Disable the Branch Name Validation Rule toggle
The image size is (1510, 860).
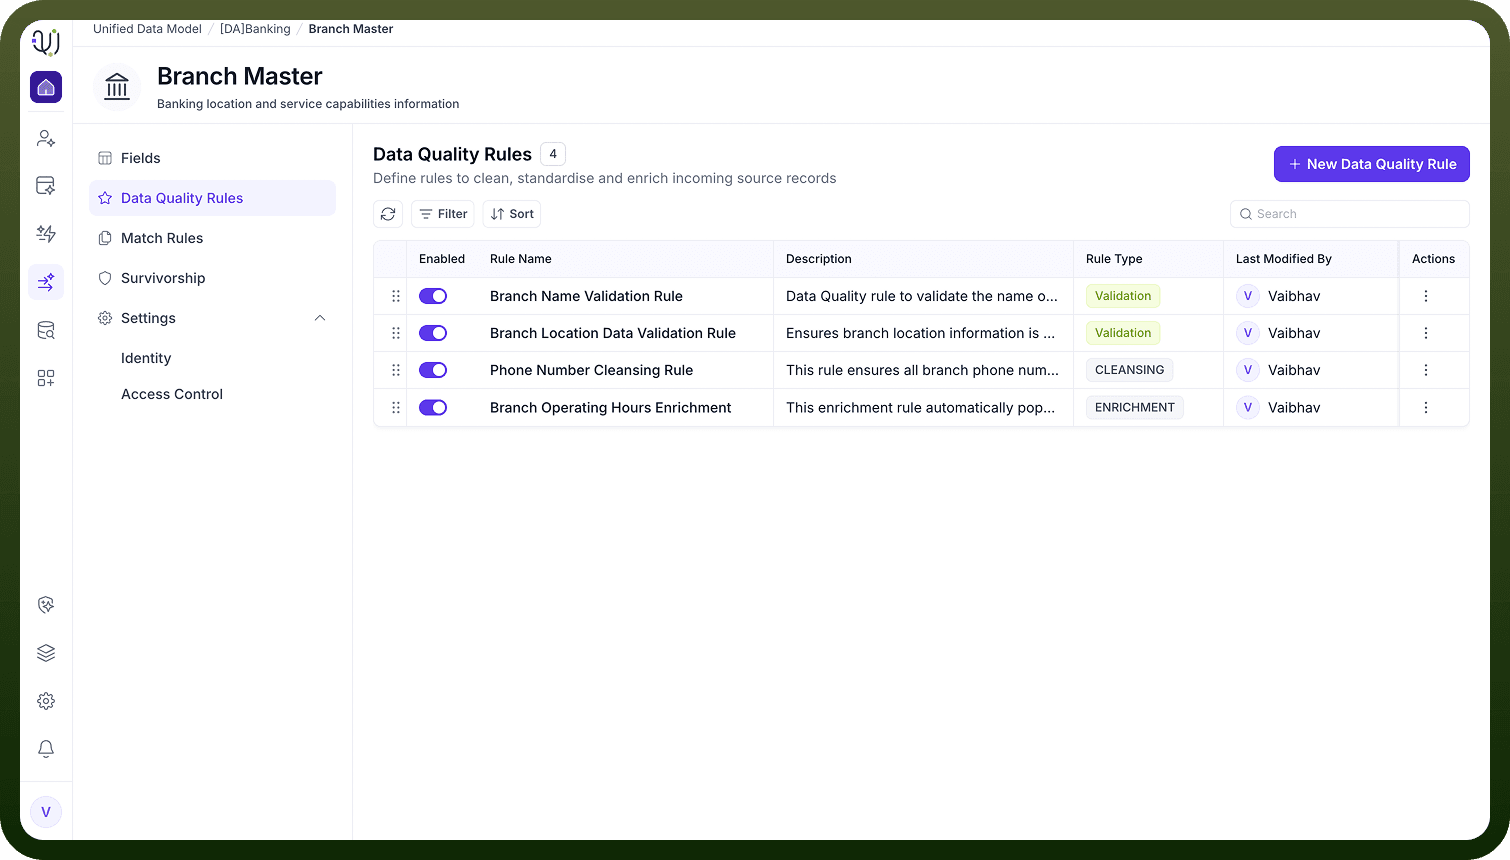(433, 296)
